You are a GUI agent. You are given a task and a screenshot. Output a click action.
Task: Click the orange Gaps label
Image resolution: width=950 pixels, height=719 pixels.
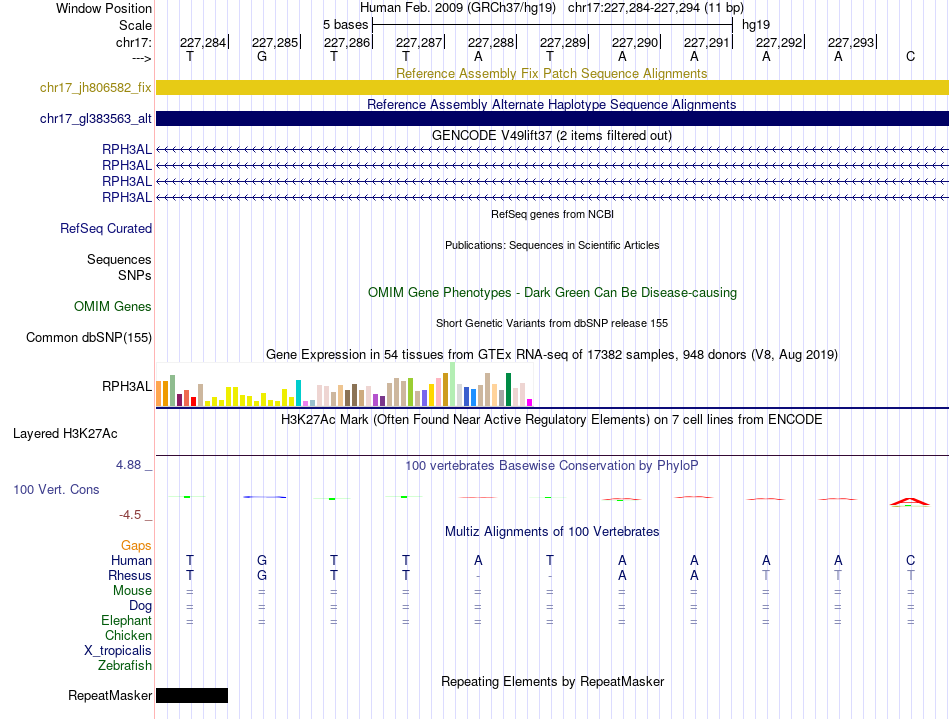136,546
